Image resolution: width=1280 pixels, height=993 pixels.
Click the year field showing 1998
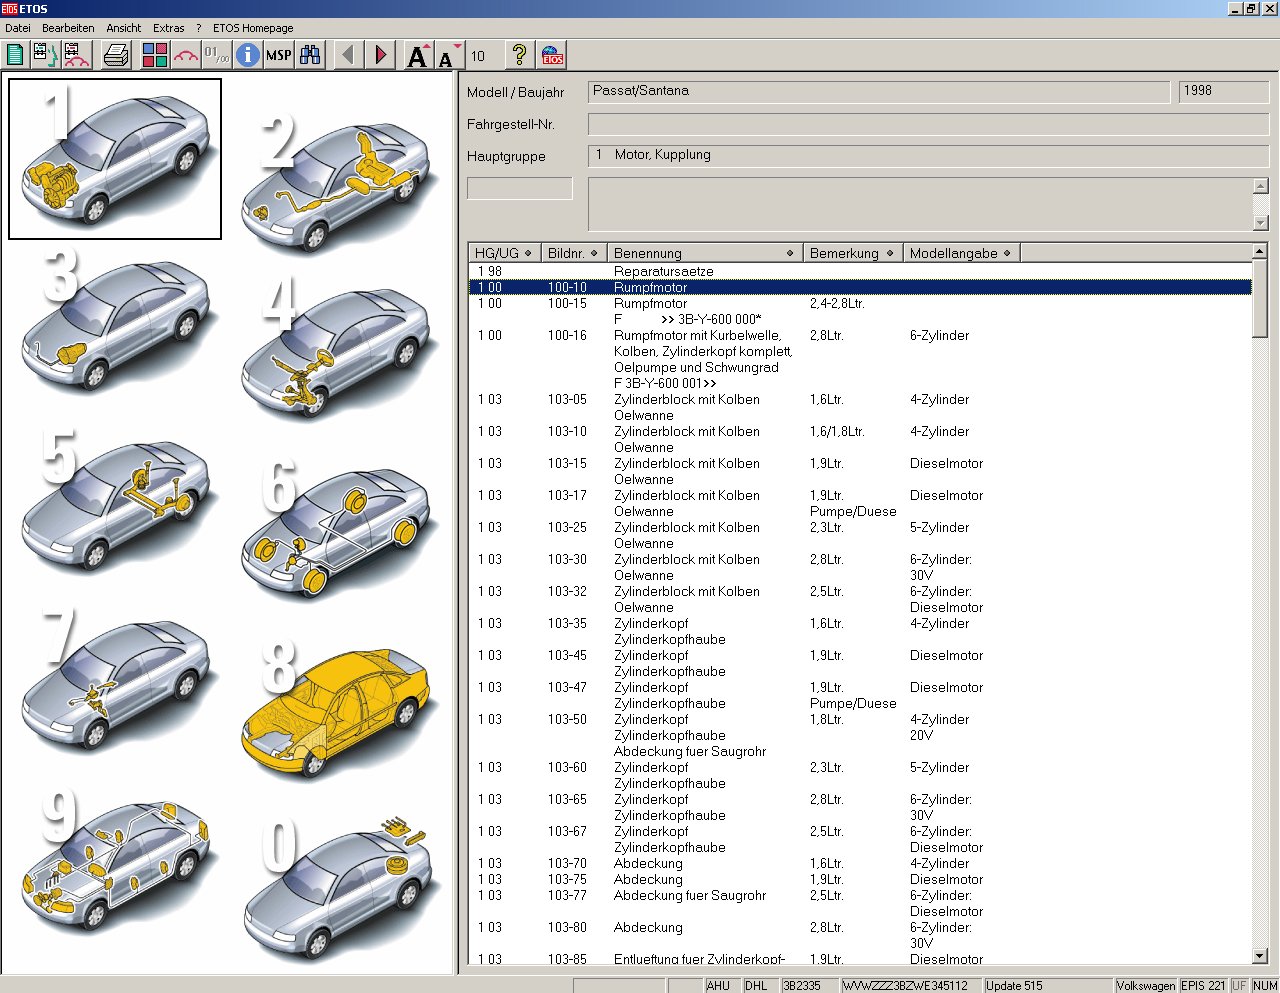1224,92
